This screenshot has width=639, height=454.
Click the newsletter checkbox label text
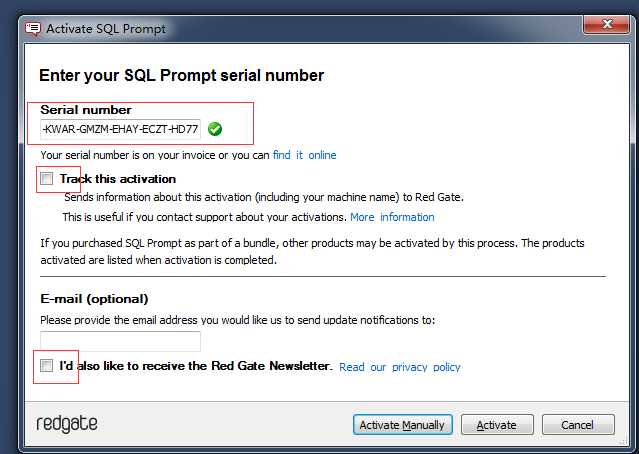pyautogui.click(x=195, y=366)
